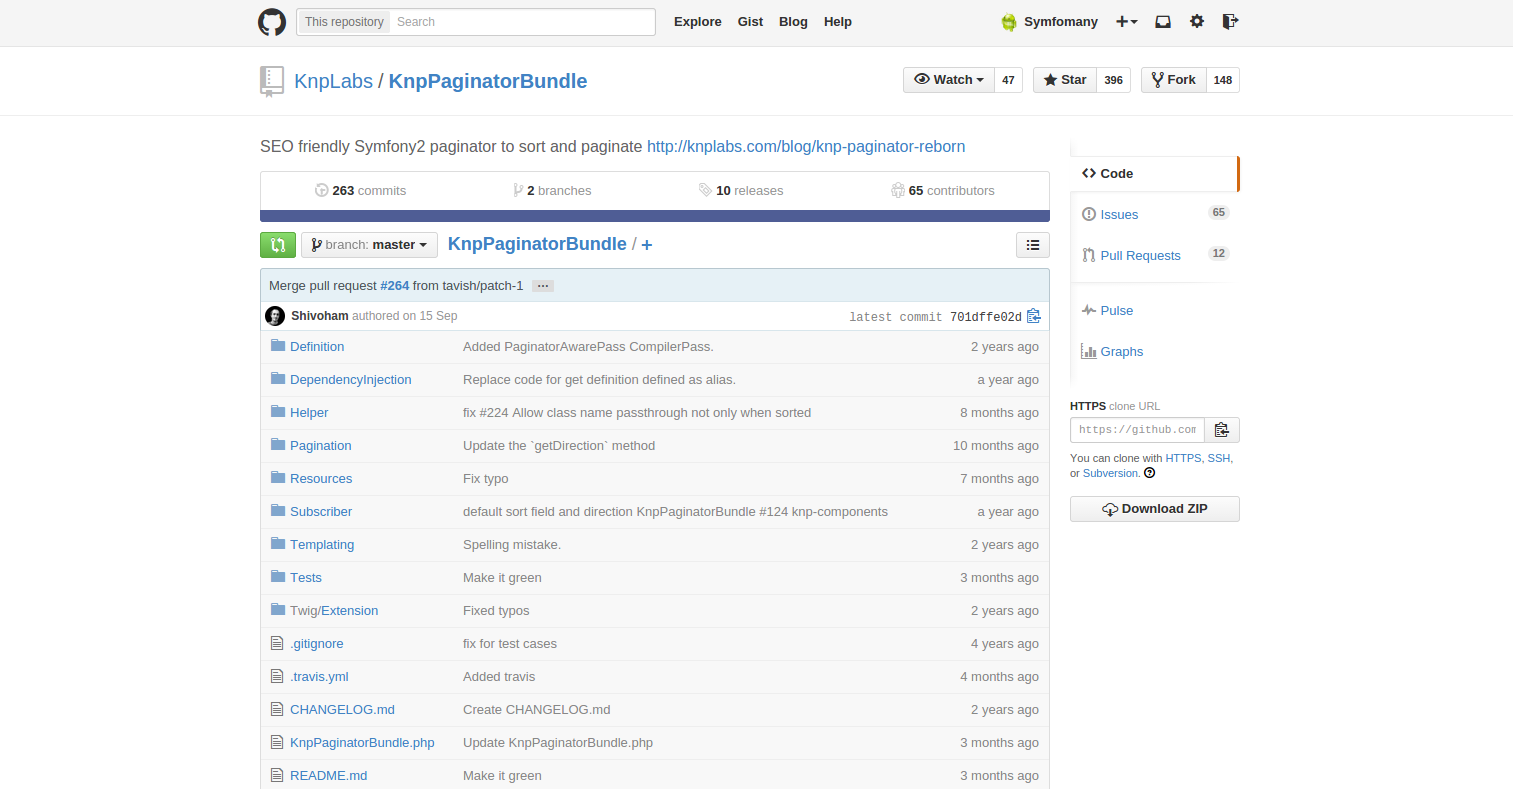Download ZIP of the repository
Image resolution: width=1513 pixels, height=789 pixels.
(x=1155, y=509)
